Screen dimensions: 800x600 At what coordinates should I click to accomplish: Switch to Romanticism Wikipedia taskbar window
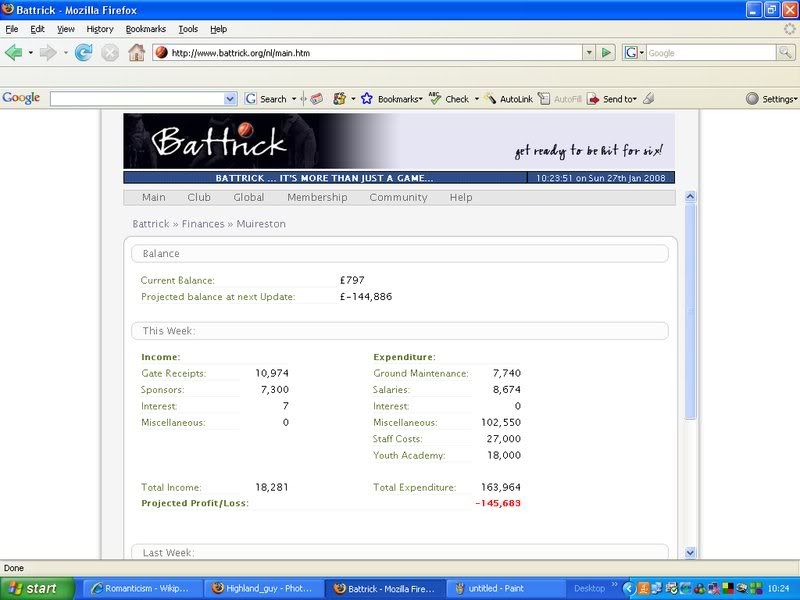[x=141, y=588]
